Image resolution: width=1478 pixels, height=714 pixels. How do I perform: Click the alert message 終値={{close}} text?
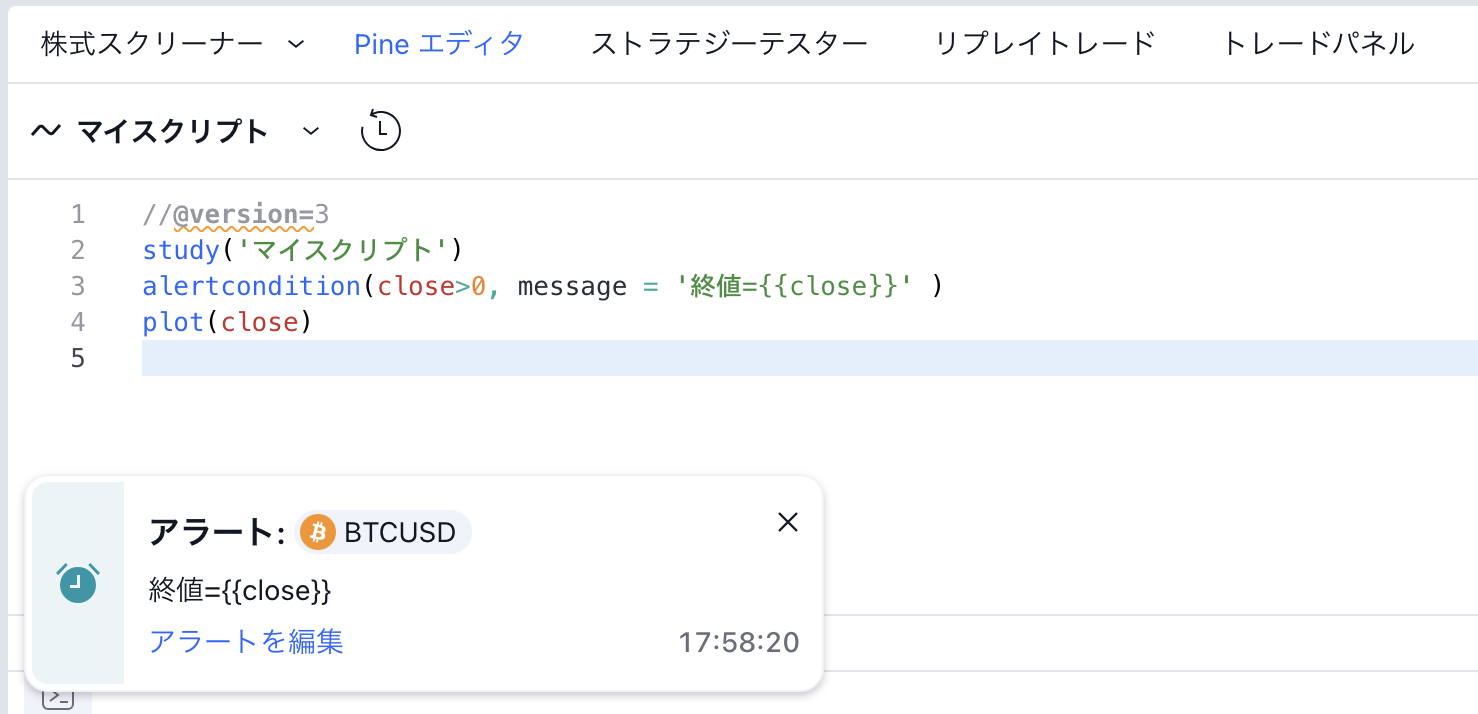click(240, 591)
